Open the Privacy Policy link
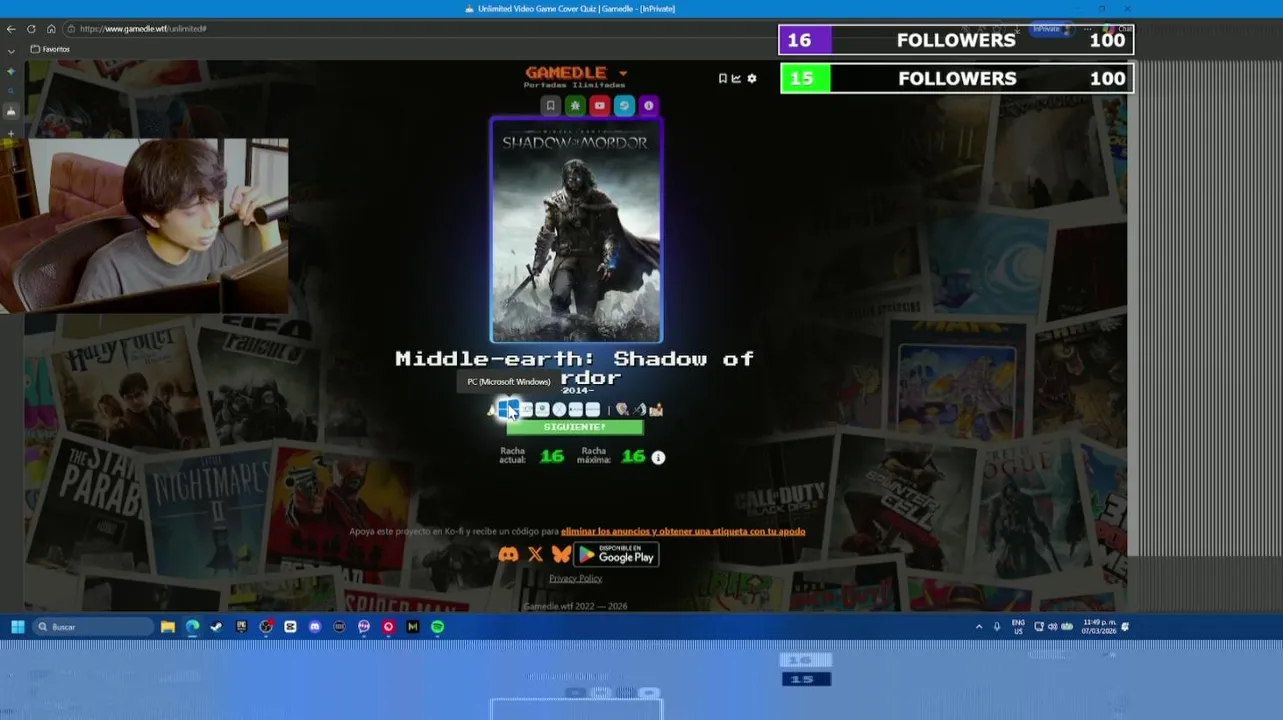 [575, 578]
